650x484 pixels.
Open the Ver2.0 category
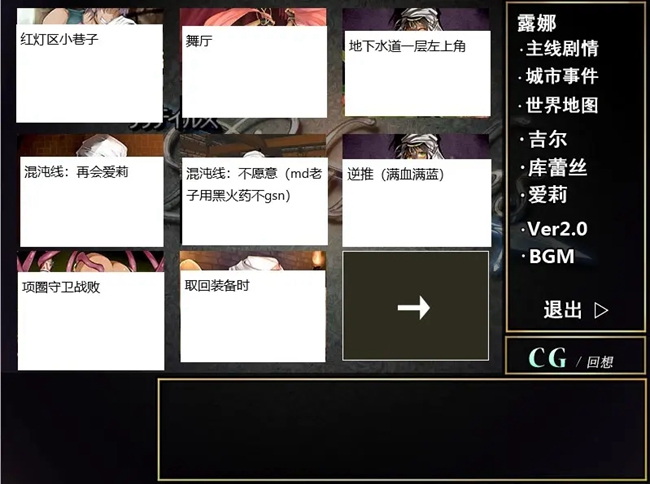pyautogui.click(x=557, y=229)
